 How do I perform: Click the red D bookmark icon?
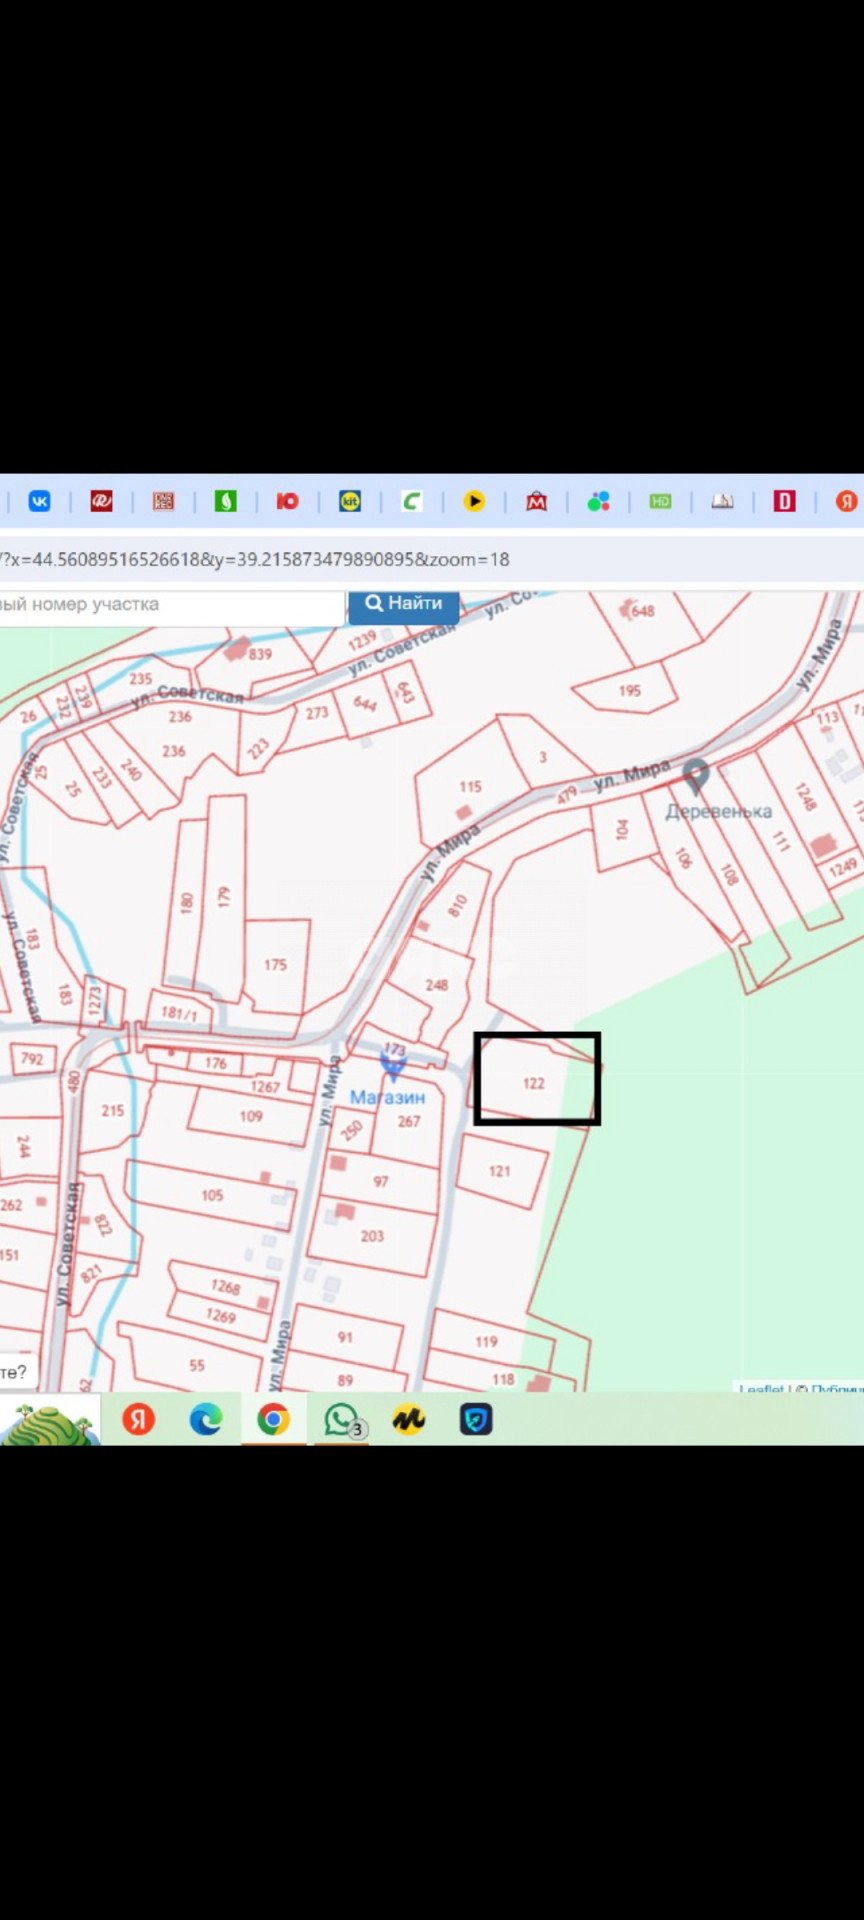(784, 501)
